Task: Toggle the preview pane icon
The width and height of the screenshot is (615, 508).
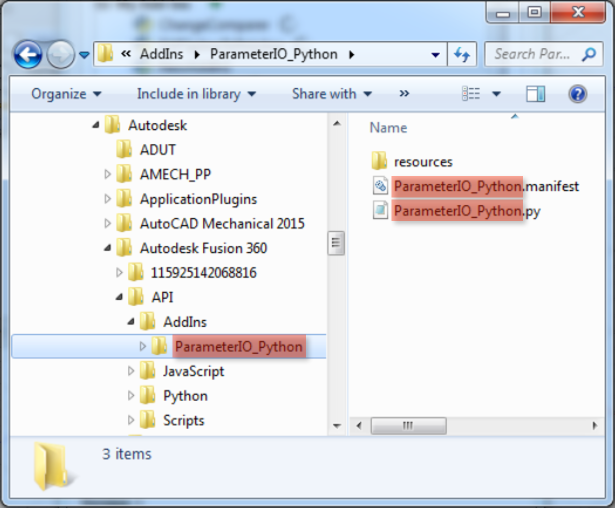Action: tap(536, 94)
